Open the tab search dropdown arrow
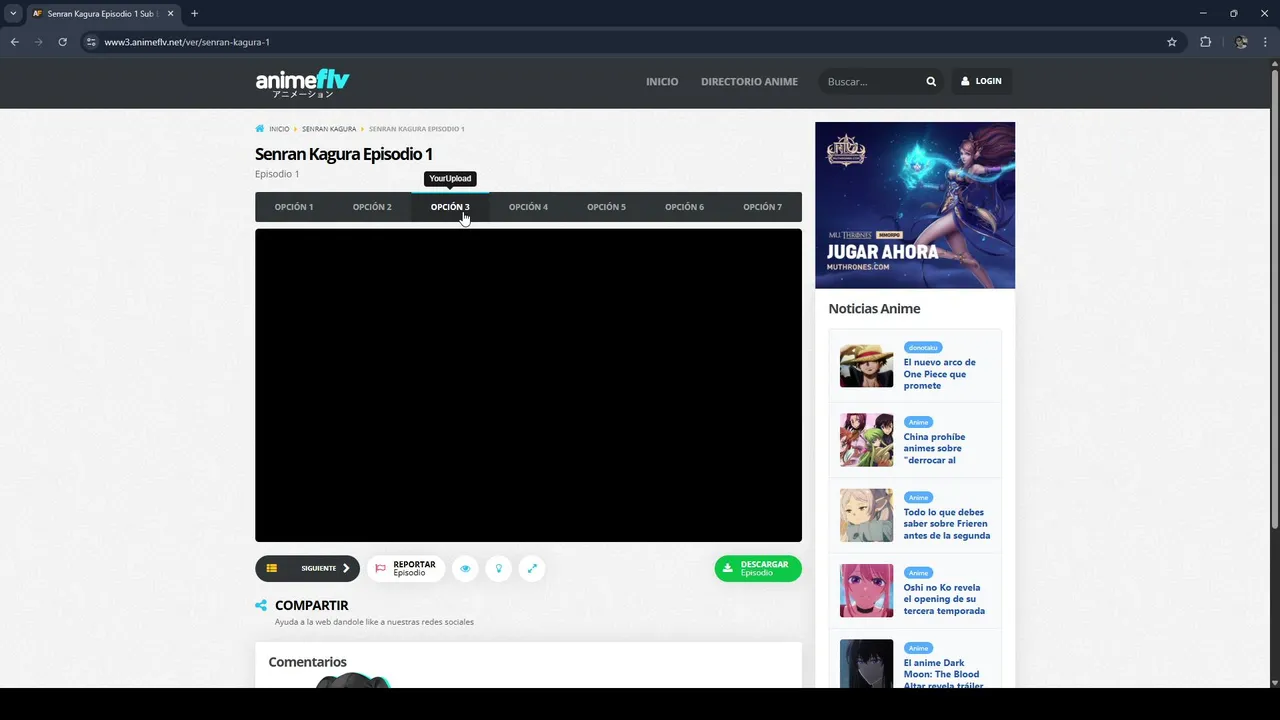Viewport: 1280px width, 720px height. pyautogui.click(x=13, y=14)
